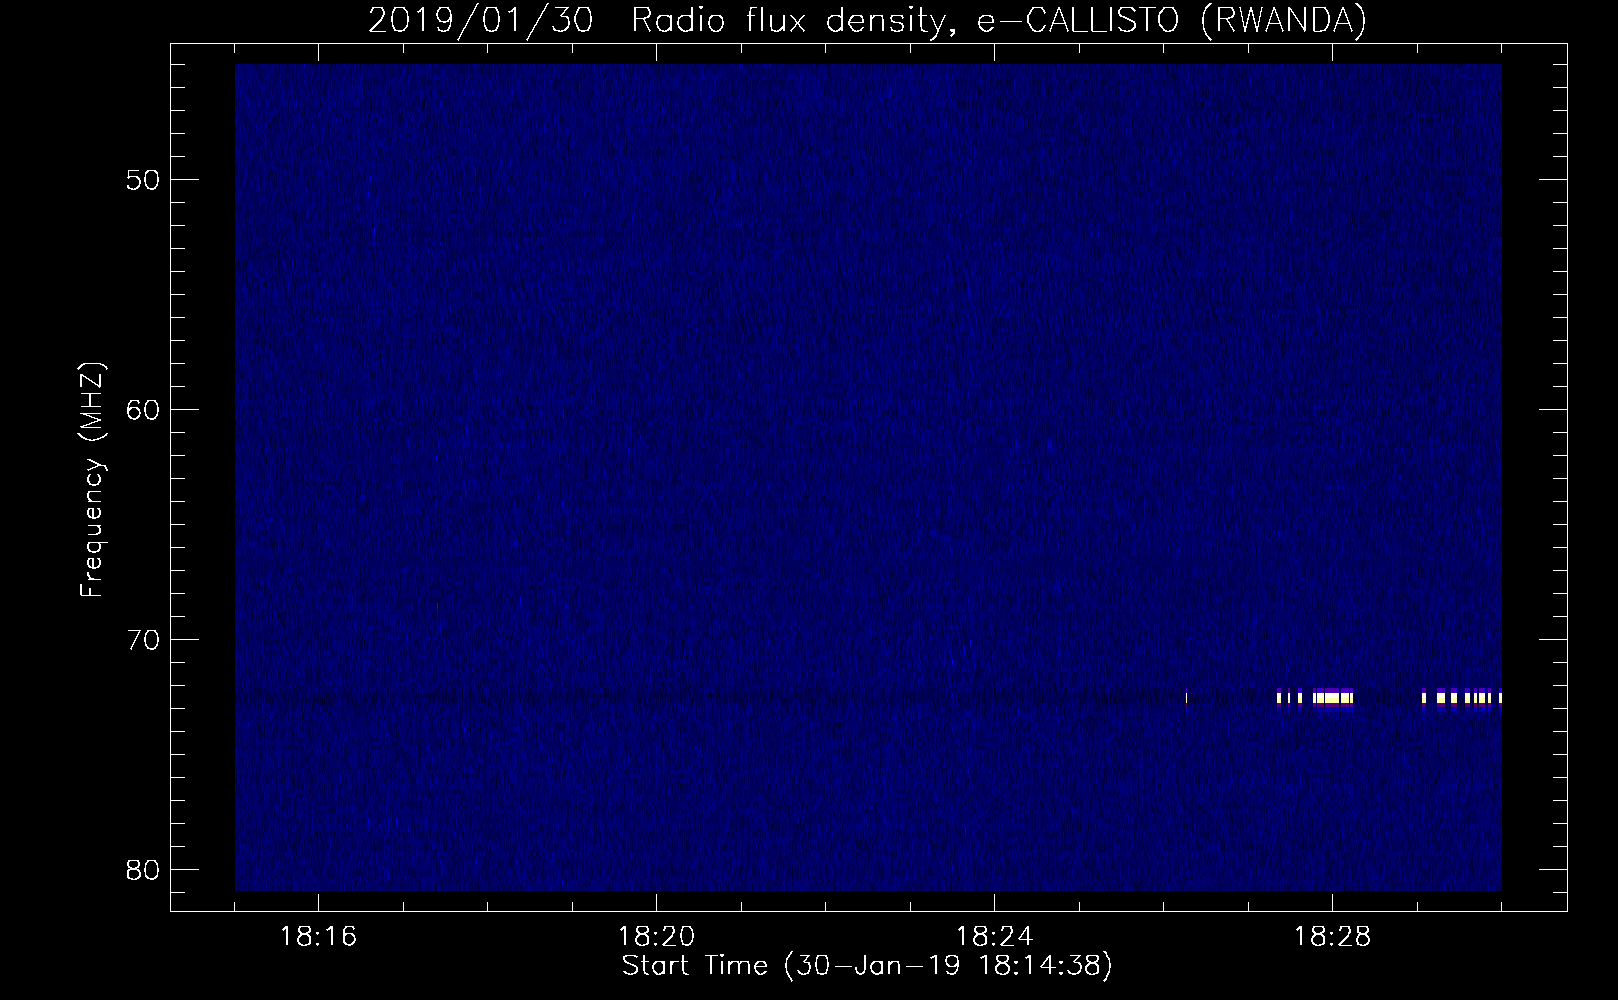Click the bright burst near 18:28 in spectrogram

coord(1333,698)
